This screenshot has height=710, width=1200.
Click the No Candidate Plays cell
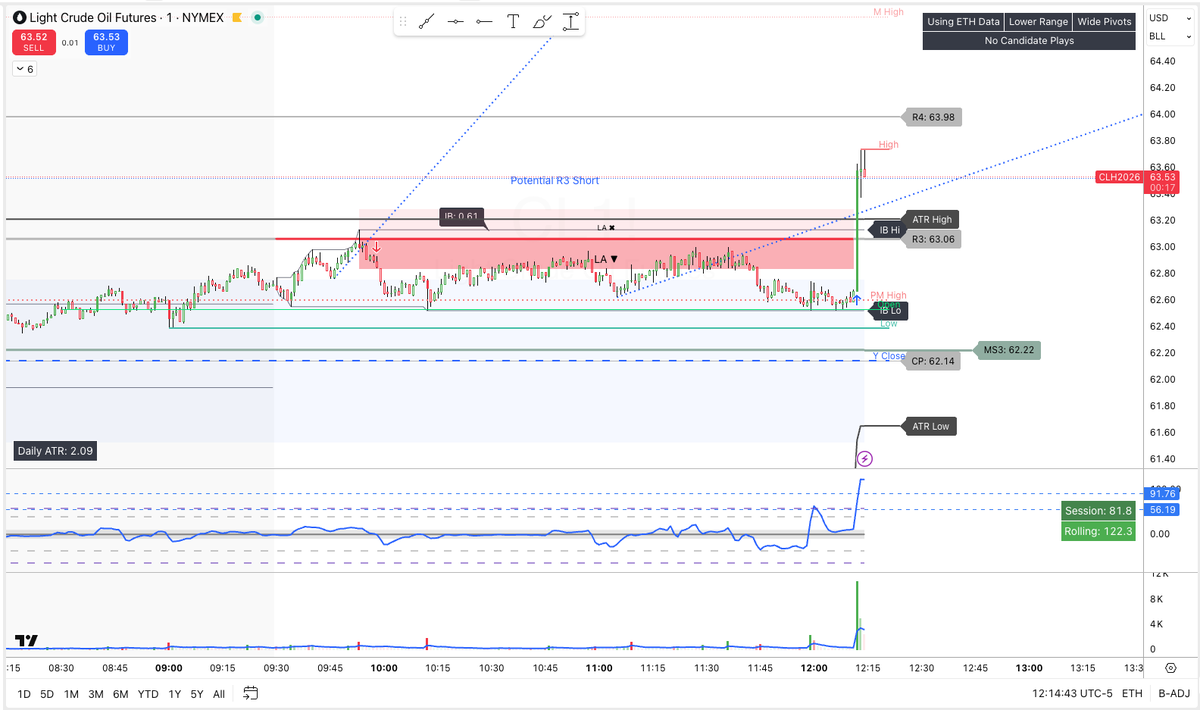(1030, 41)
